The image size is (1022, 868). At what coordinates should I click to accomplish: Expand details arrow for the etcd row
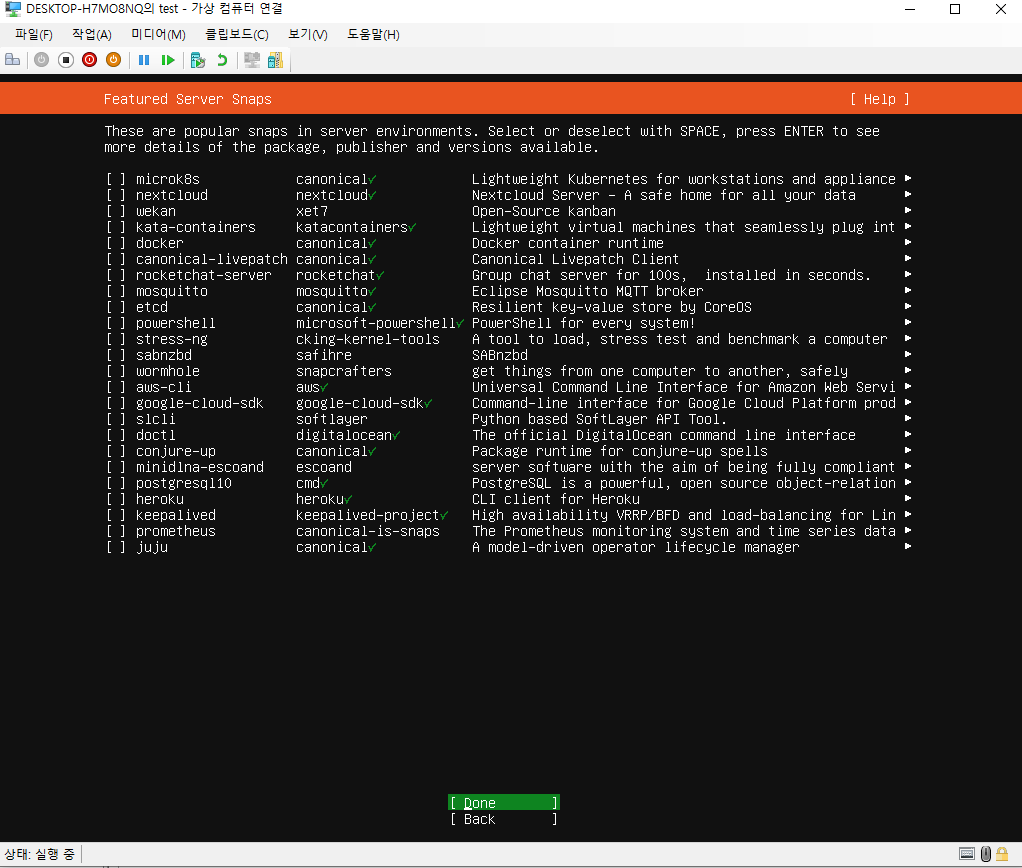pos(908,306)
